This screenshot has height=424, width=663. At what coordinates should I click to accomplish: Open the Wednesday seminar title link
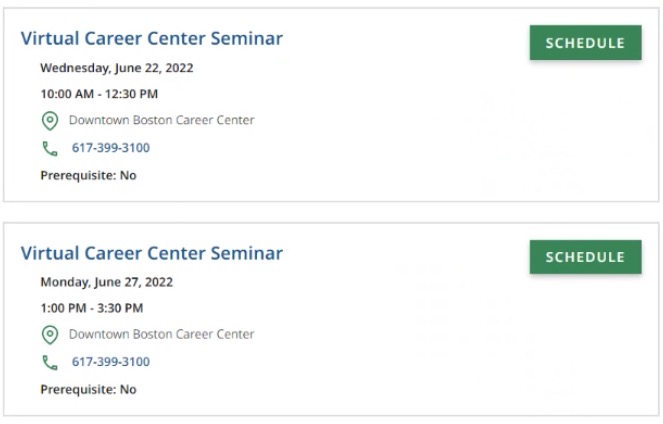point(151,39)
